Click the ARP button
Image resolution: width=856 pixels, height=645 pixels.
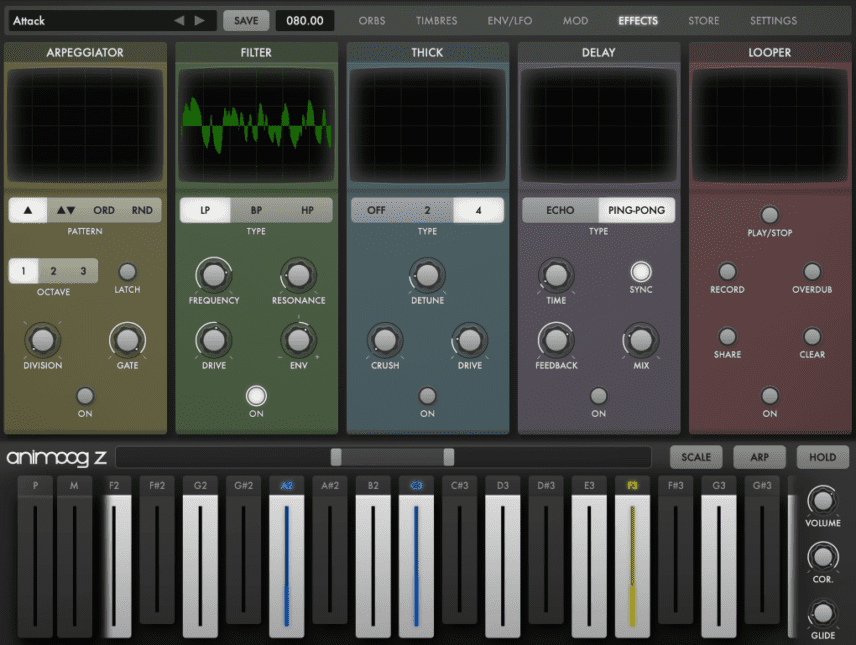pos(759,457)
